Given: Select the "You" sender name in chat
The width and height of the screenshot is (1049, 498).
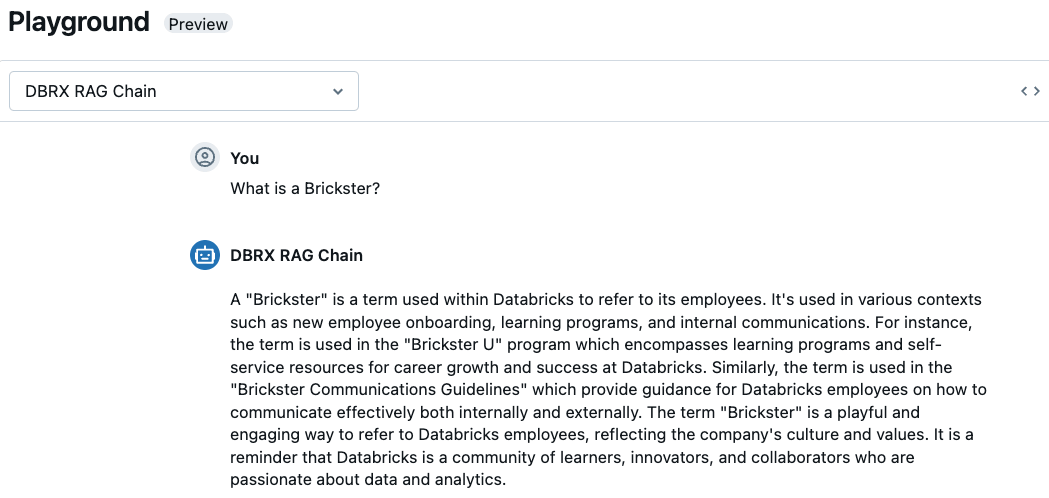Looking at the screenshot, I should coord(245,158).
